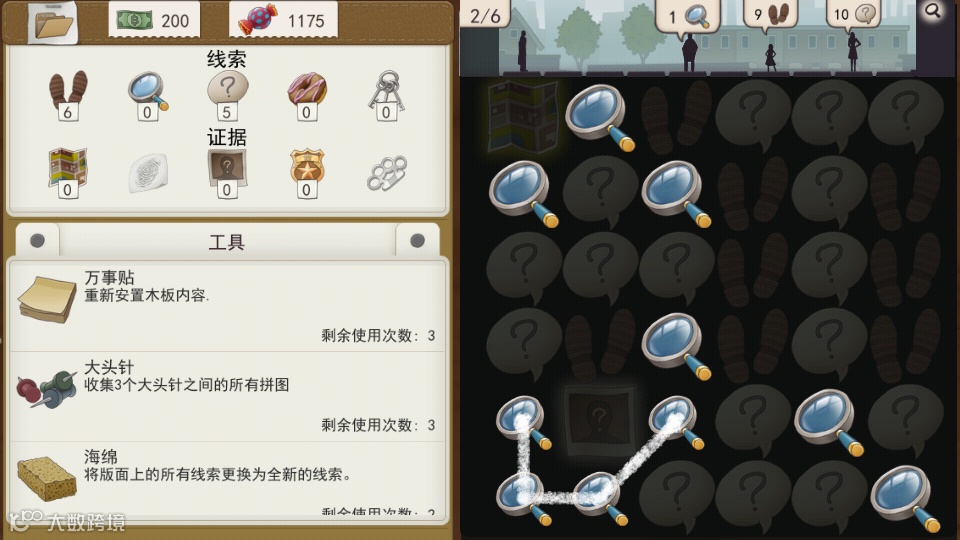Screen dimensions: 960x540
Task: Use the 万事贴 sticky notes tool
Action: (x=227, y=306)
